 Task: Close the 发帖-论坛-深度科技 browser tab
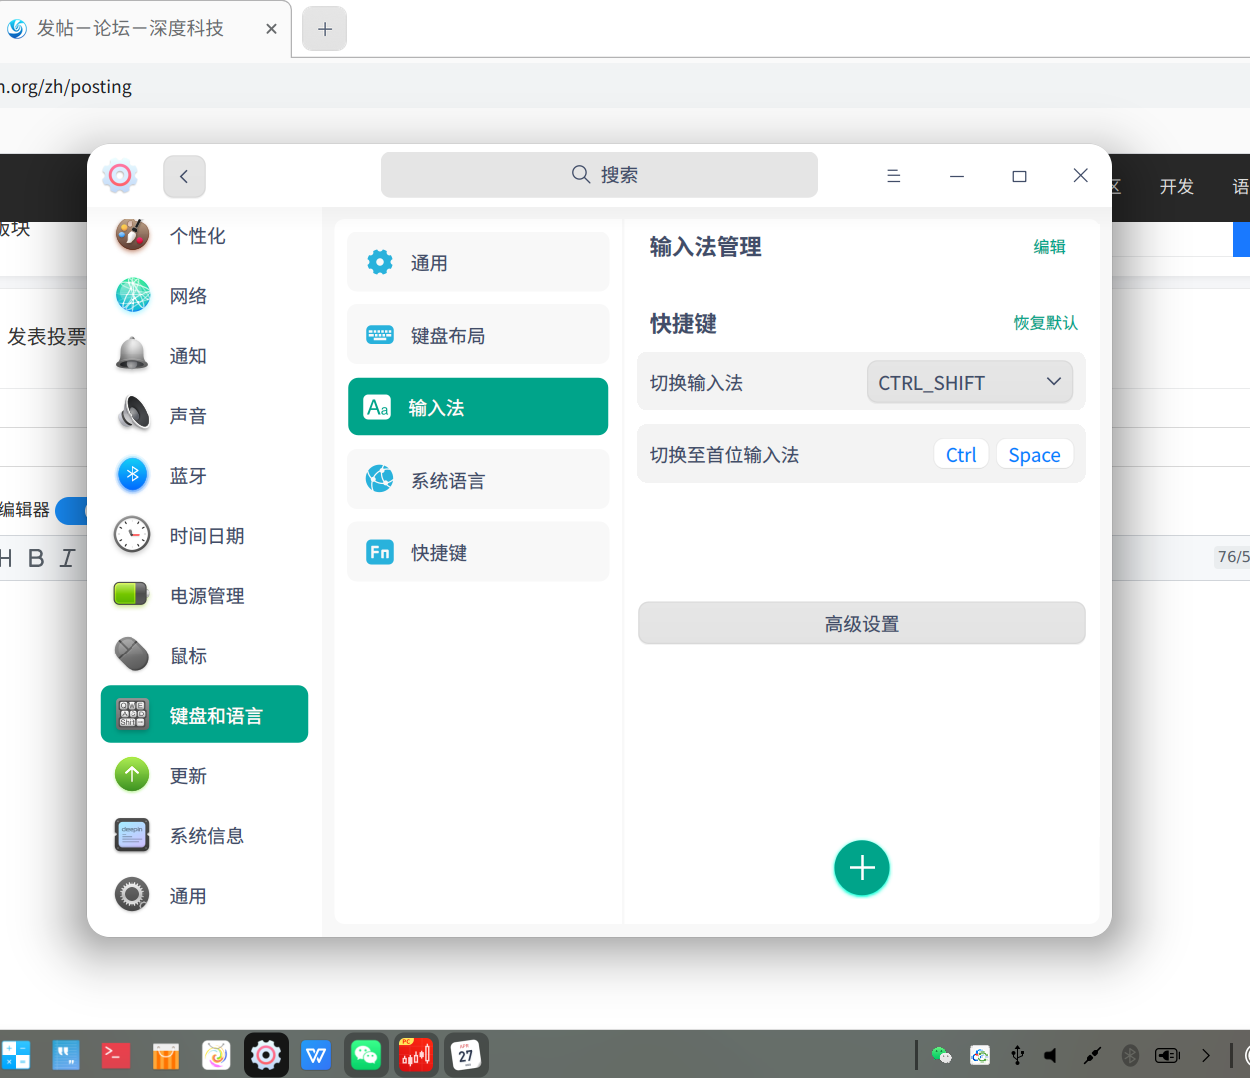[271, 29]
